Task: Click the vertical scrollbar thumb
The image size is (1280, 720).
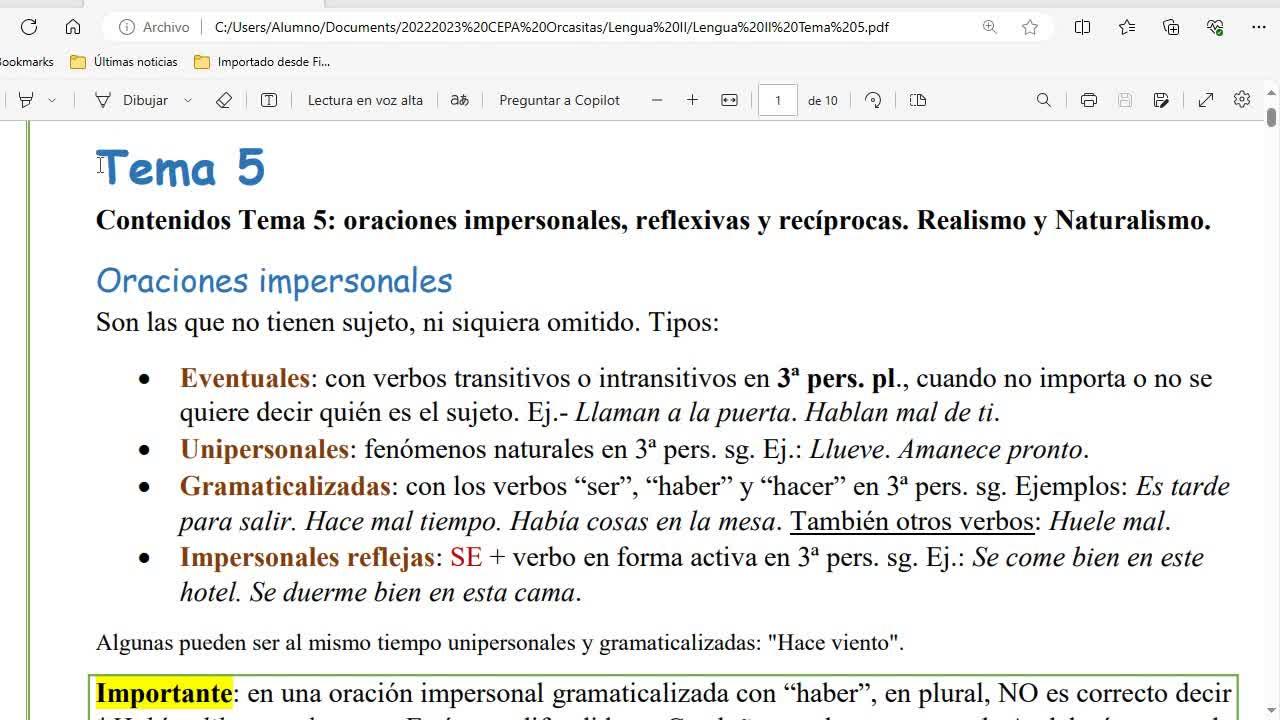Action: [1272, 116]
